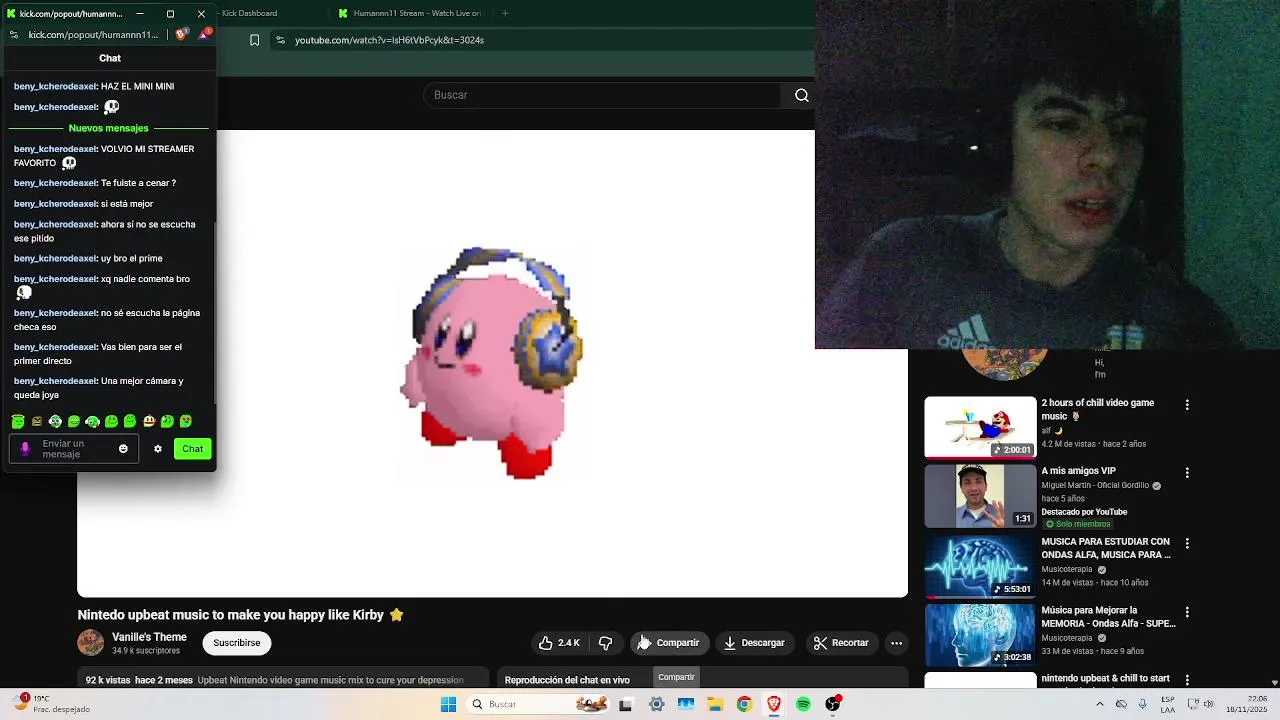Click the YouTube 'Buscar' search box
The width and height of the screenshot is (1280, 720).
tap(602, 95)
